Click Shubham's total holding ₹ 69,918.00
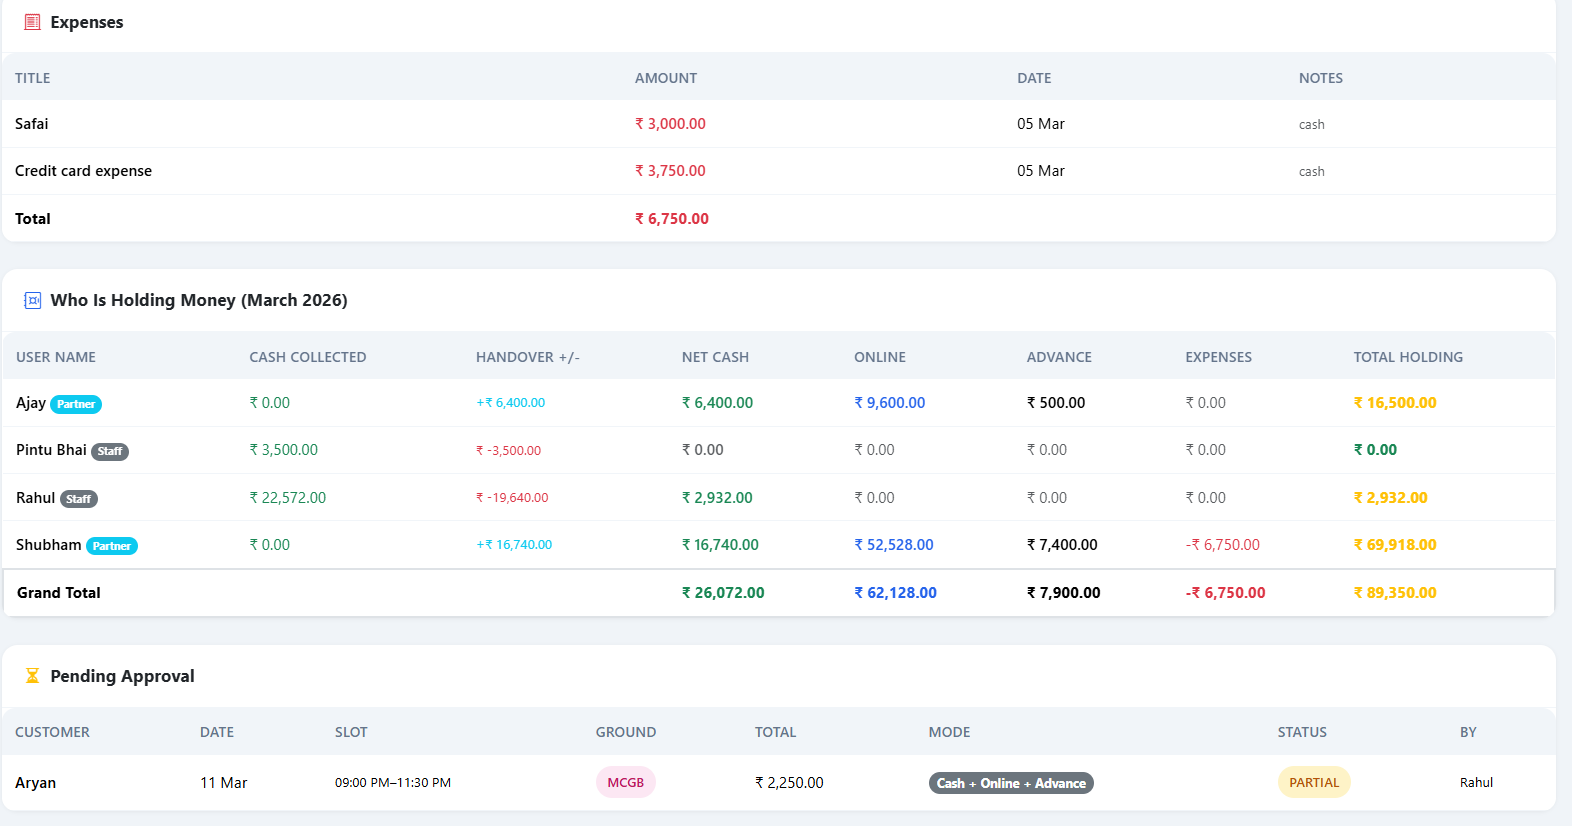Image resolution: width=1572 pixels, height=826 pixels. point(1394,545)
